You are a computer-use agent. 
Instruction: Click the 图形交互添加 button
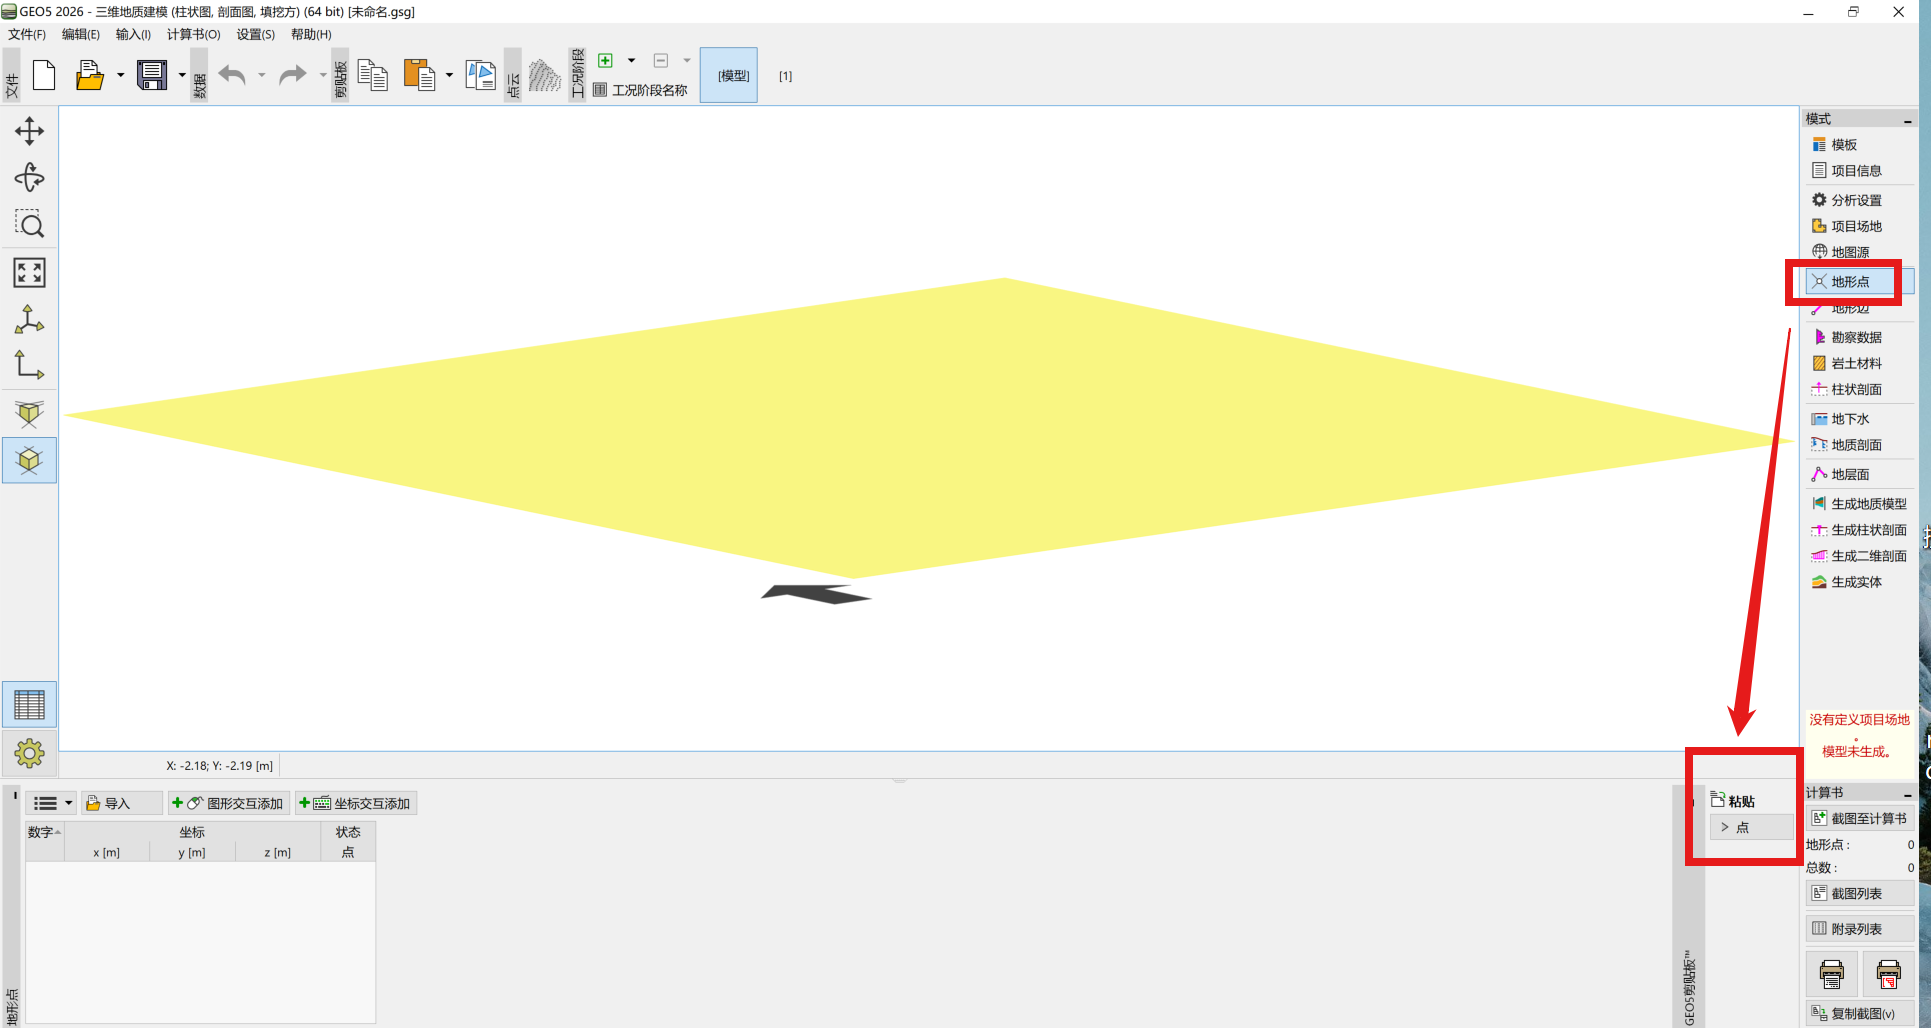click(x=228, y=803)
